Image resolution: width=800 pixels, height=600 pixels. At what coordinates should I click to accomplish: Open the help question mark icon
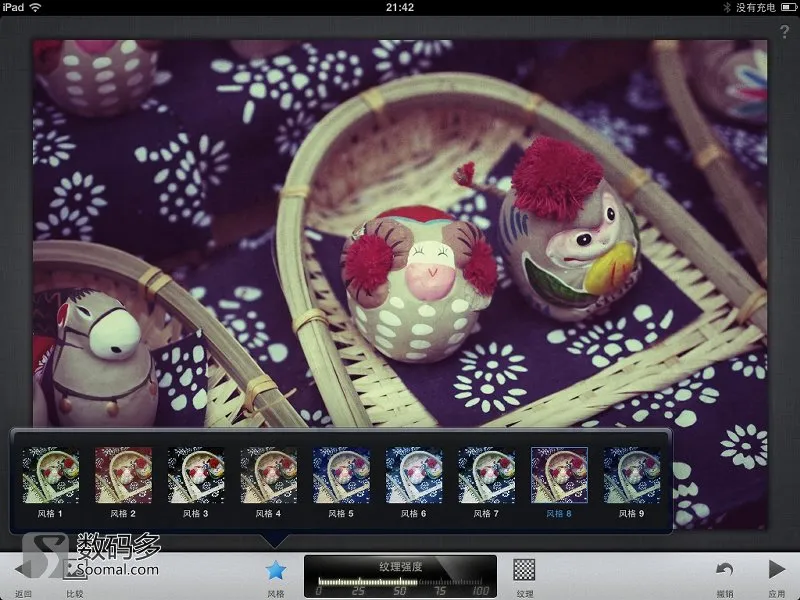point(784,32)
